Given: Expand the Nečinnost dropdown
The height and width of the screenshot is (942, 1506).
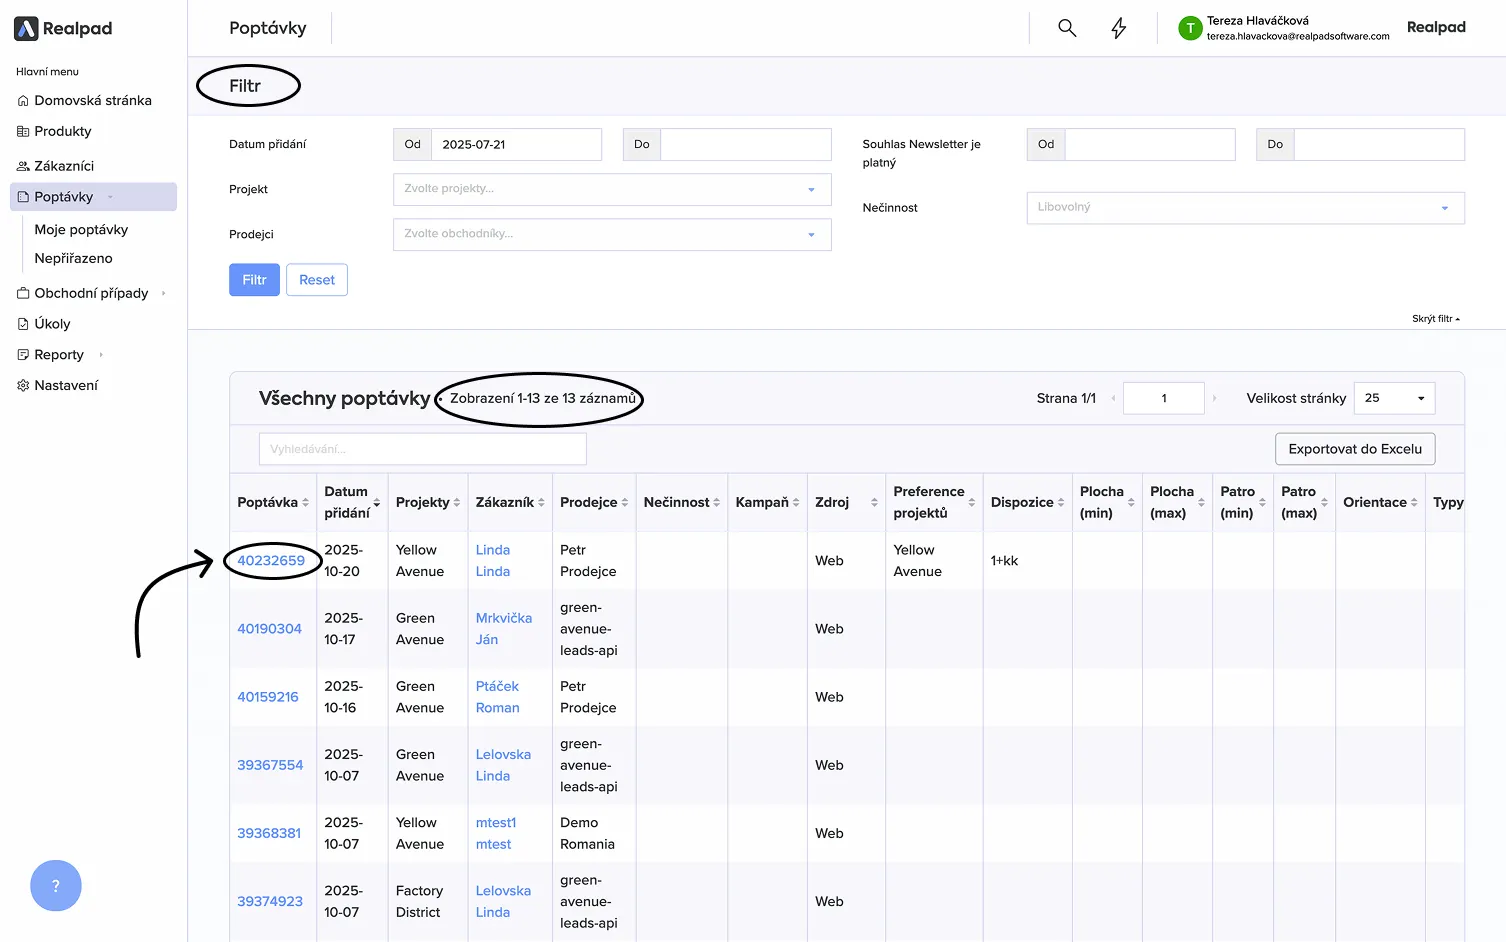Looking at the screenshot, I should (x=1245, y=208).
